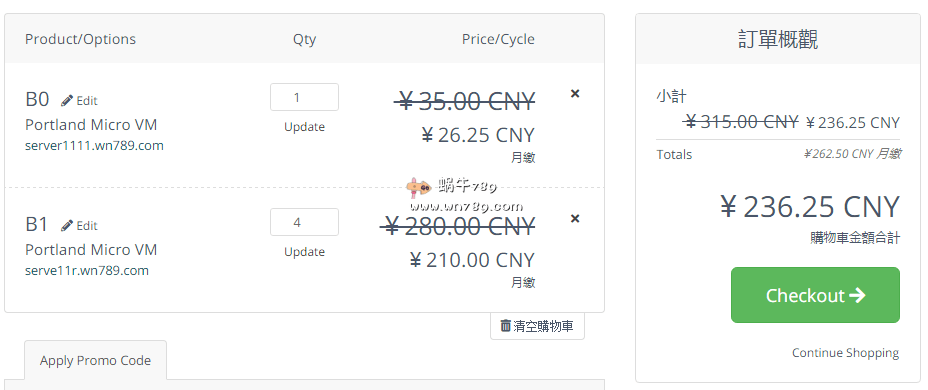This screenshot has width=928, height=390.
Task: Click the arrow icon on the Checkout button
Action: coord(857,295)
